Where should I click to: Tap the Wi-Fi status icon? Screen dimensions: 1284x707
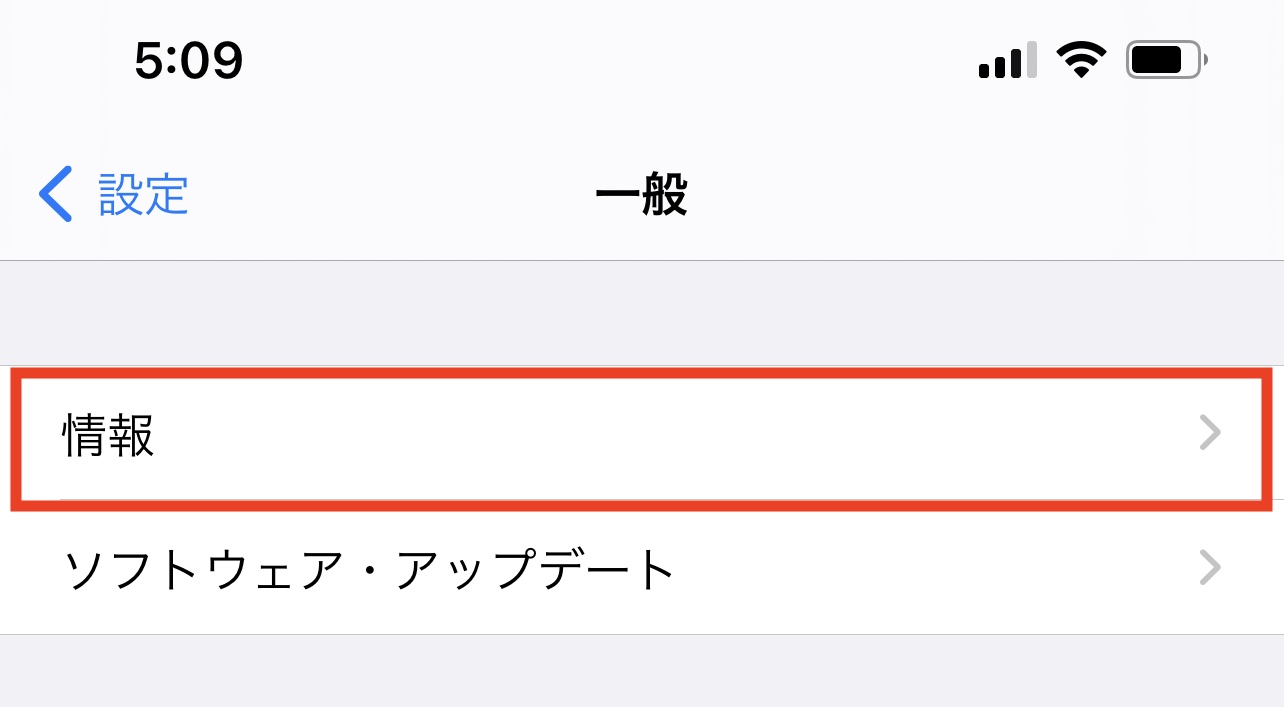point(1079,61)
